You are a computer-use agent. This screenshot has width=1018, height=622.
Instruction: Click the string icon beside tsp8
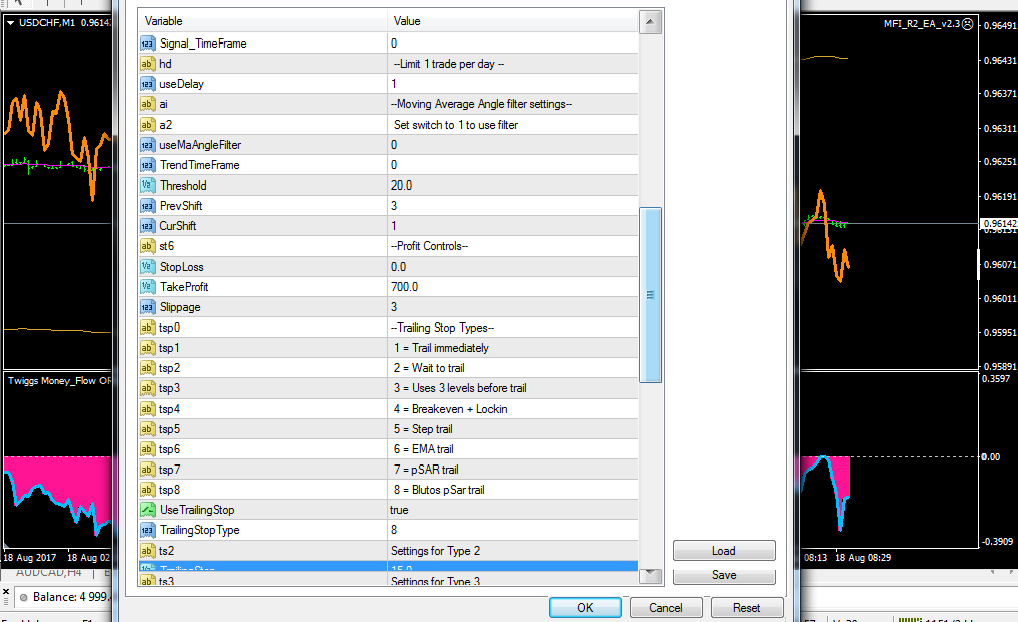pyautogui.click(x=147, y=490)
